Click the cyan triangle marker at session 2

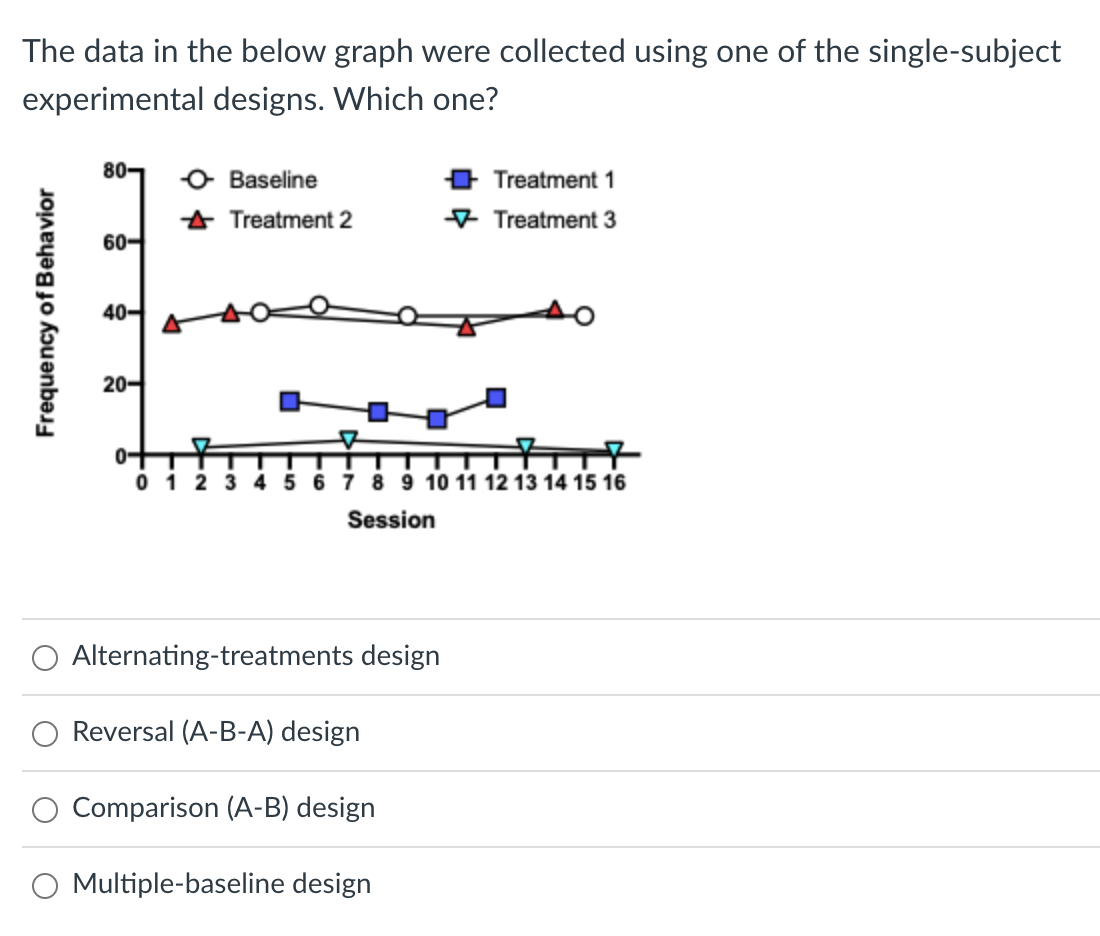[x=199, y=447]
